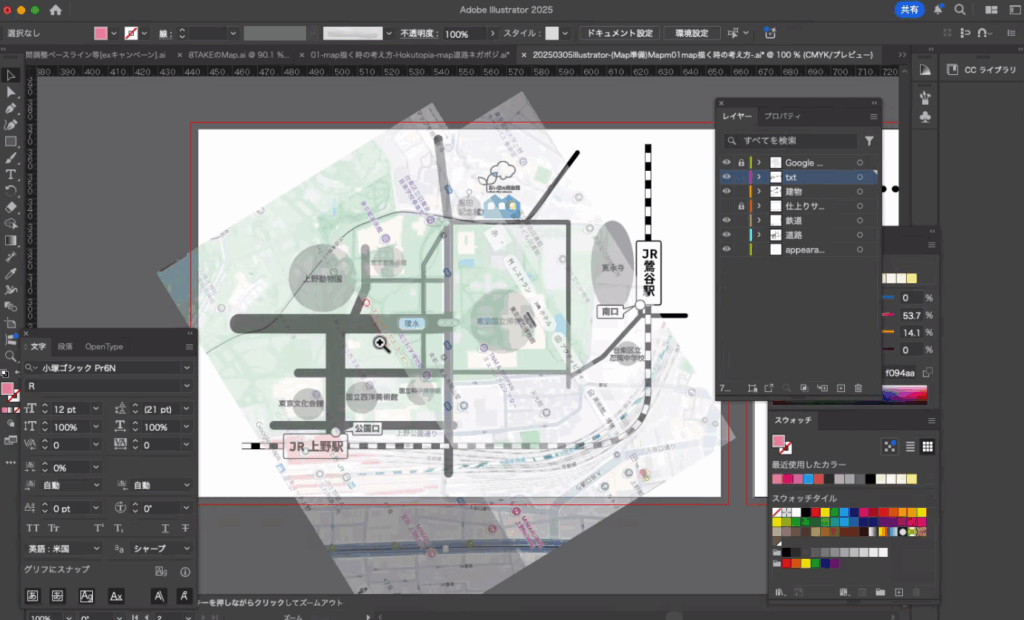Pick the Rectangle tool
Image resolution: width=1024 pixels, height=620 pixels.
point(11,141)
